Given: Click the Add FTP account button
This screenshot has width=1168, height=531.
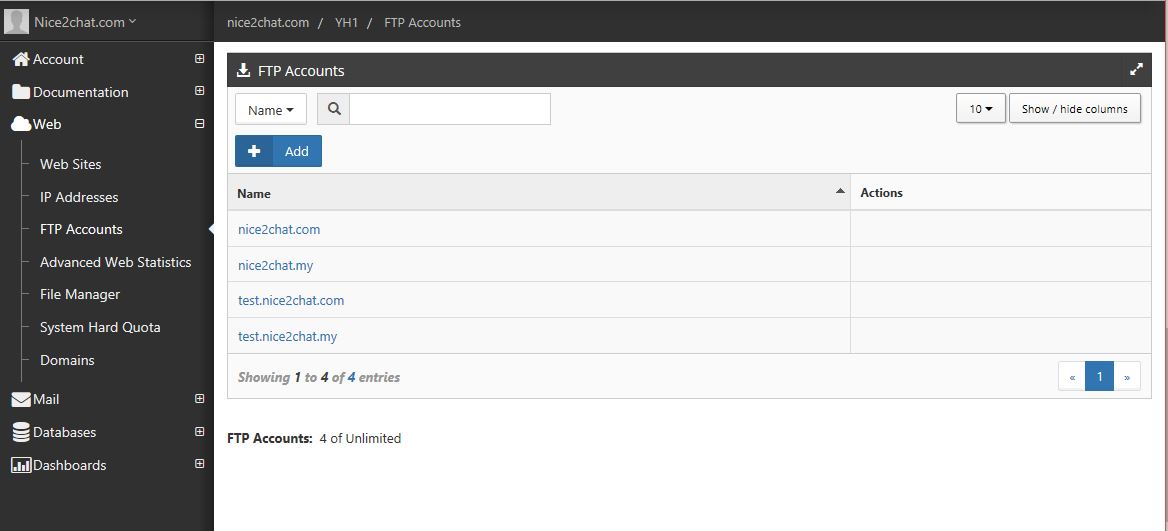Looking at the screenshot, I should 279,151.
